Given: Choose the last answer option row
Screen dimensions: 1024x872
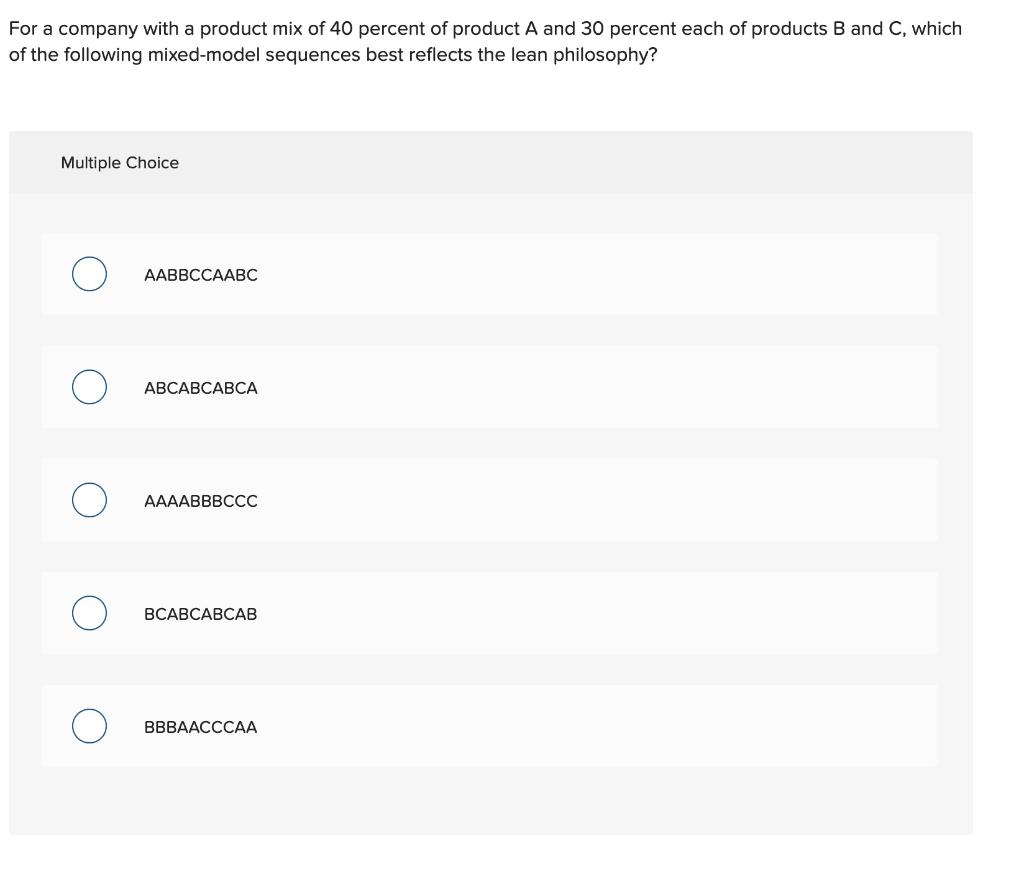Looking at the screenshot, I should coord(489,725).
